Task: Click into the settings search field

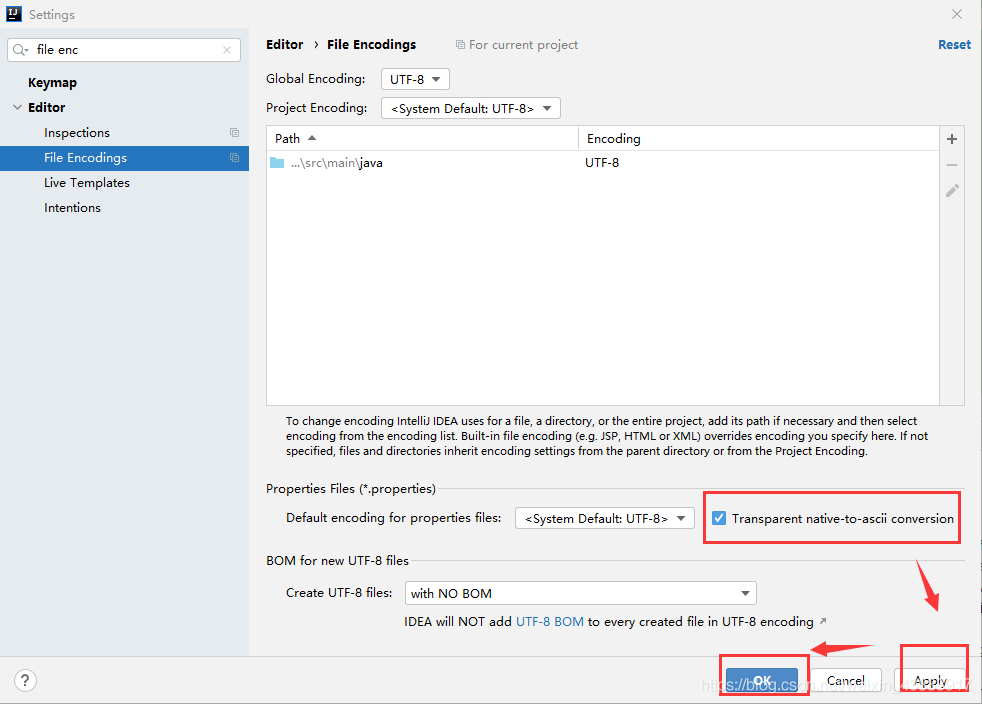Action: tap(124, 50)
